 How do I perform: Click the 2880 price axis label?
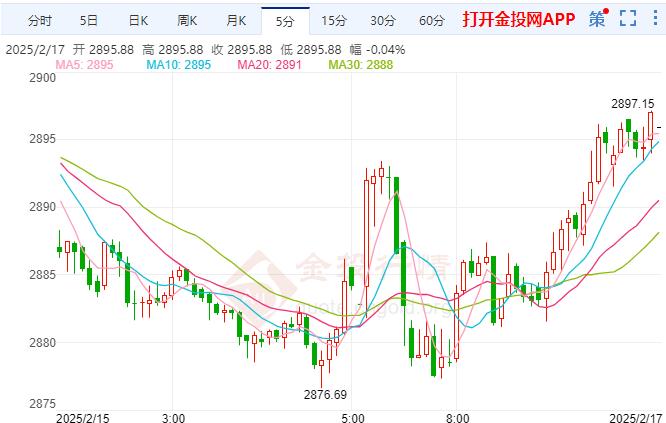(x=42, y=342)
